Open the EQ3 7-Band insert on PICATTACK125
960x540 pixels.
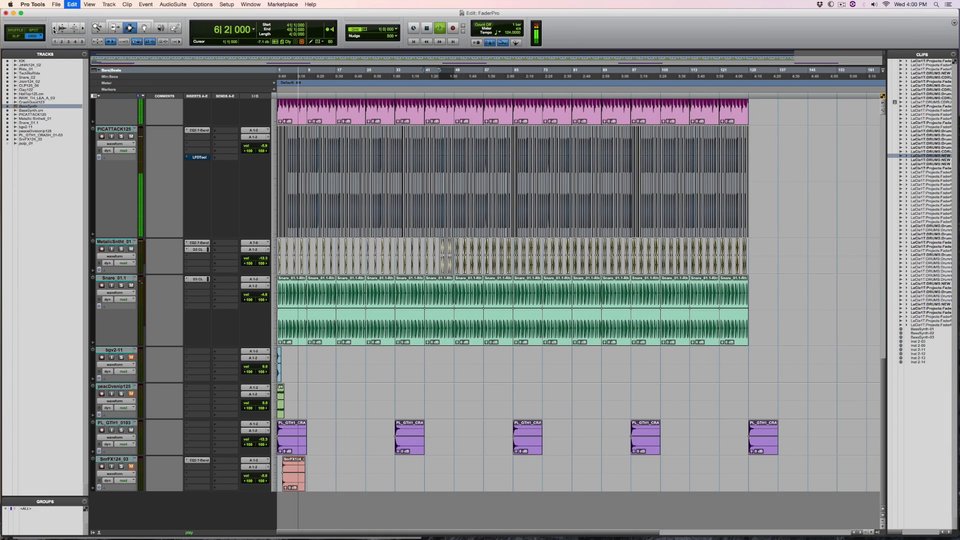(198, 130)
